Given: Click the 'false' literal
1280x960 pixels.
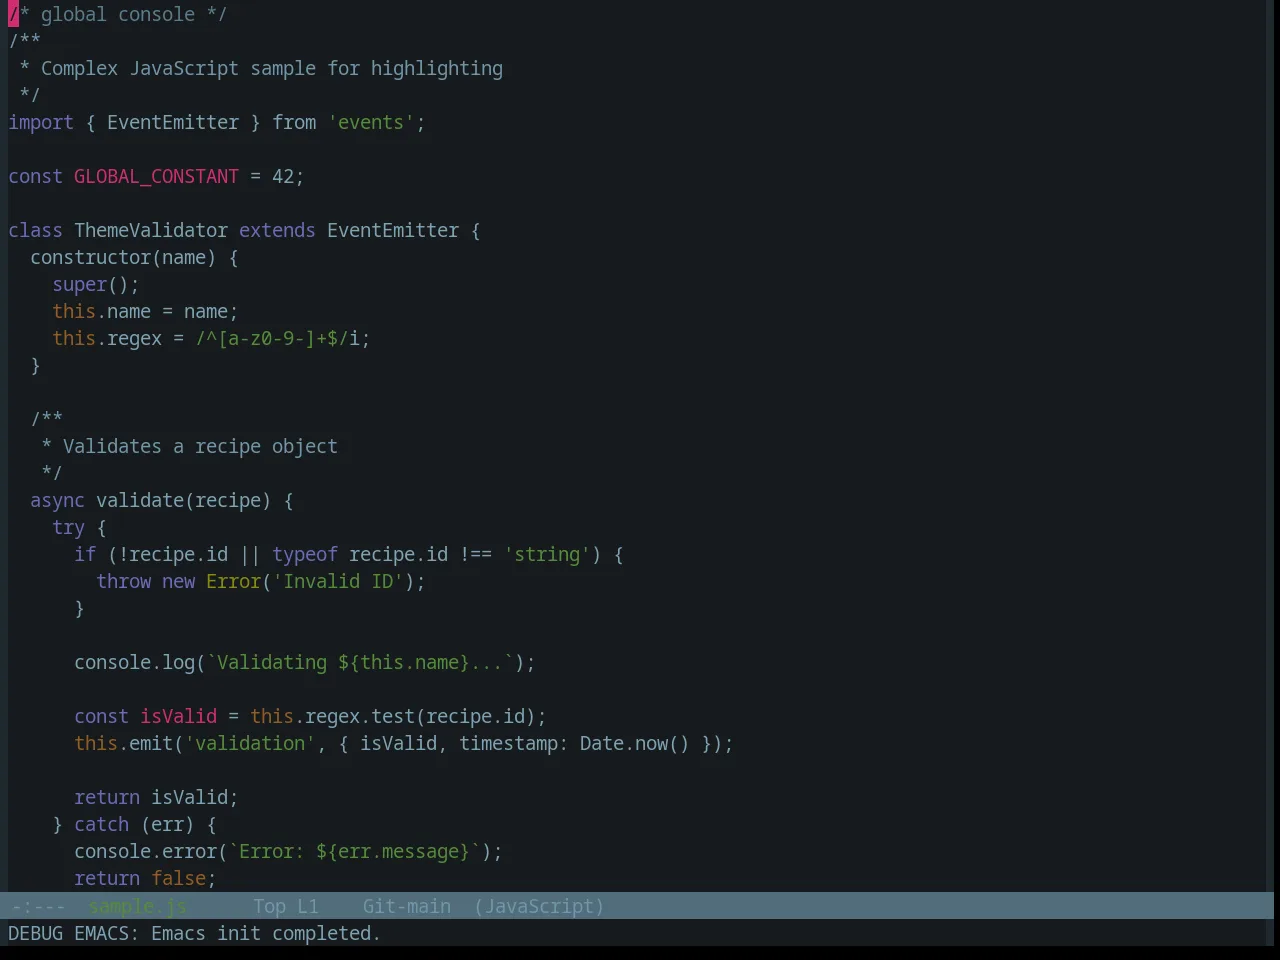Looking at the screenshot, I should point(178,878).
